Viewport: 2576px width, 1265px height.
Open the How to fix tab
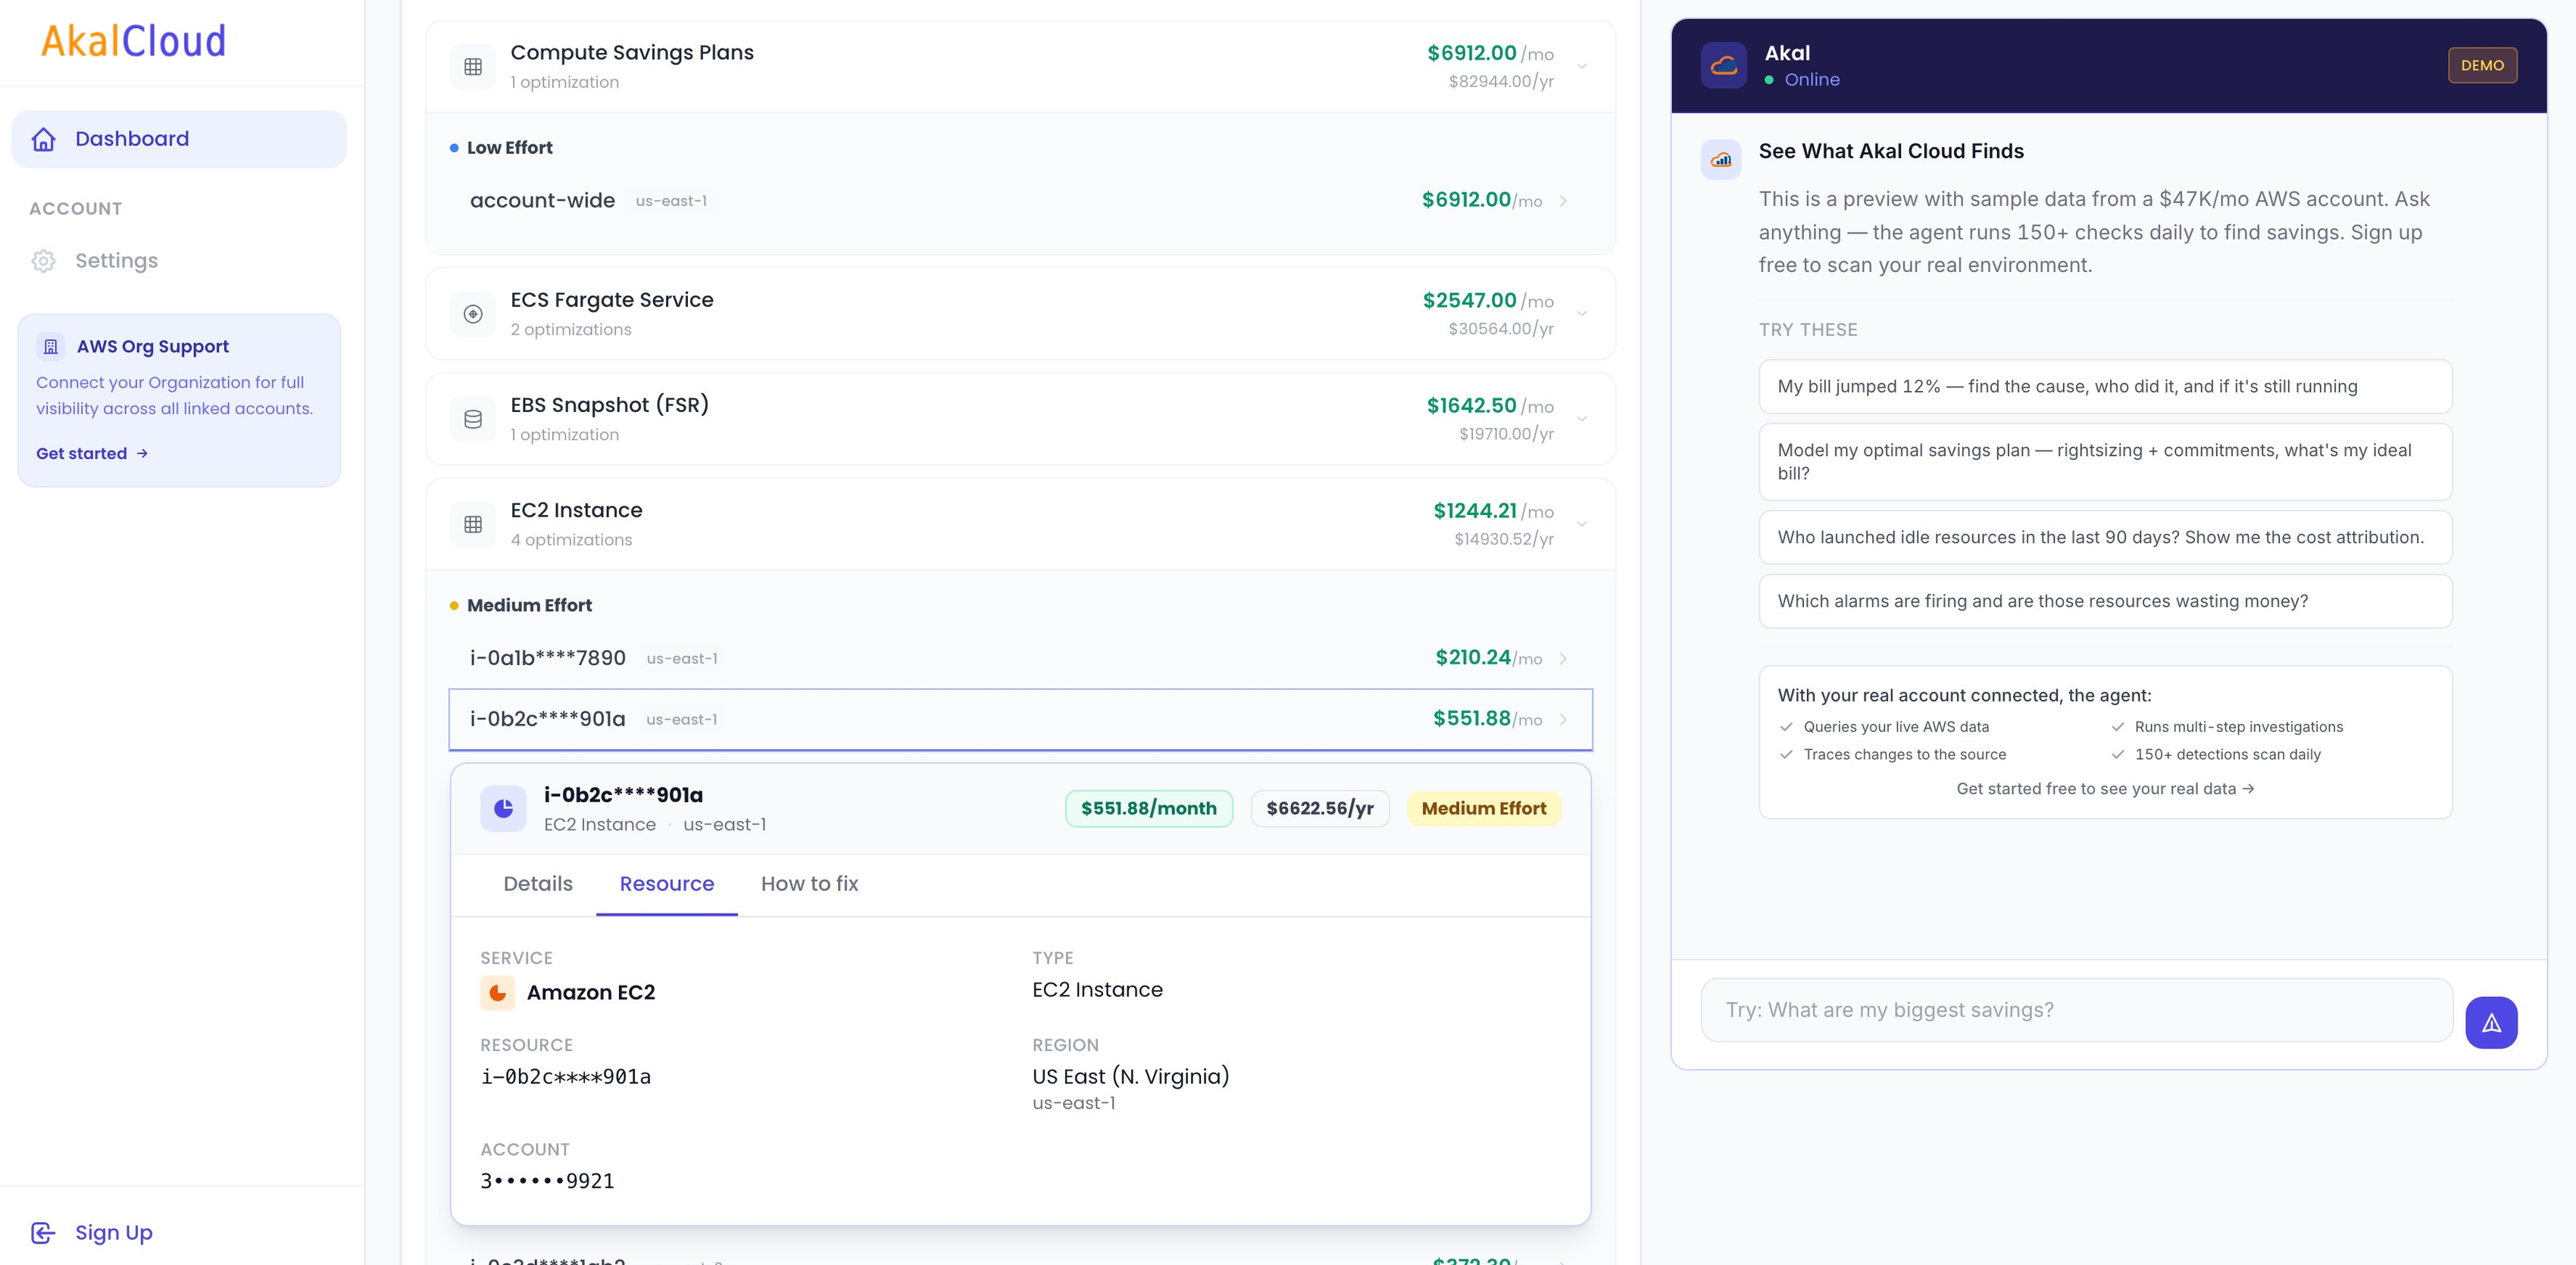809,884
